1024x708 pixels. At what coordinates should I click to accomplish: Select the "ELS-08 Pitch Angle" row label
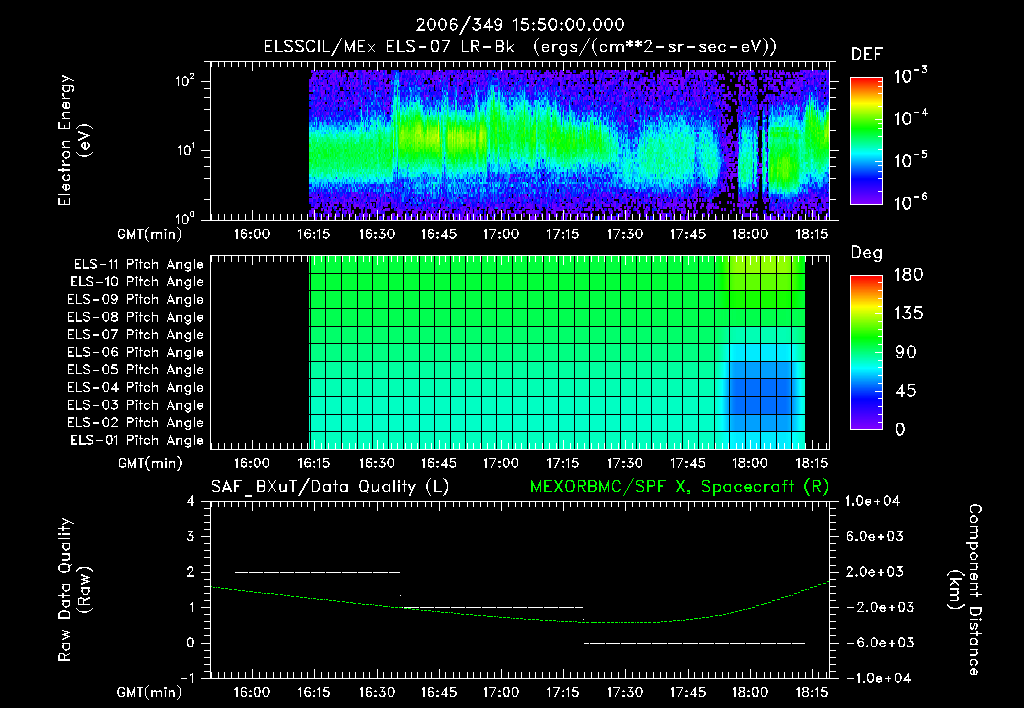coord(136,317)
